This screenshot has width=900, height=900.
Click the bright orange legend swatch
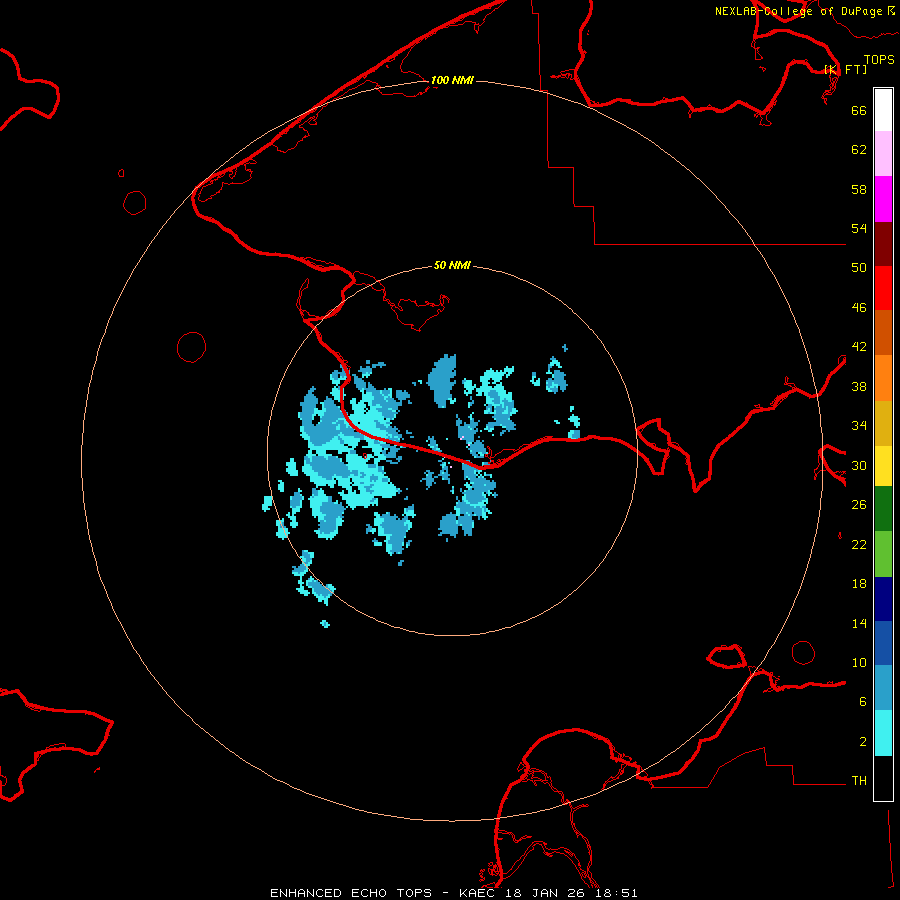coord(883,378)
